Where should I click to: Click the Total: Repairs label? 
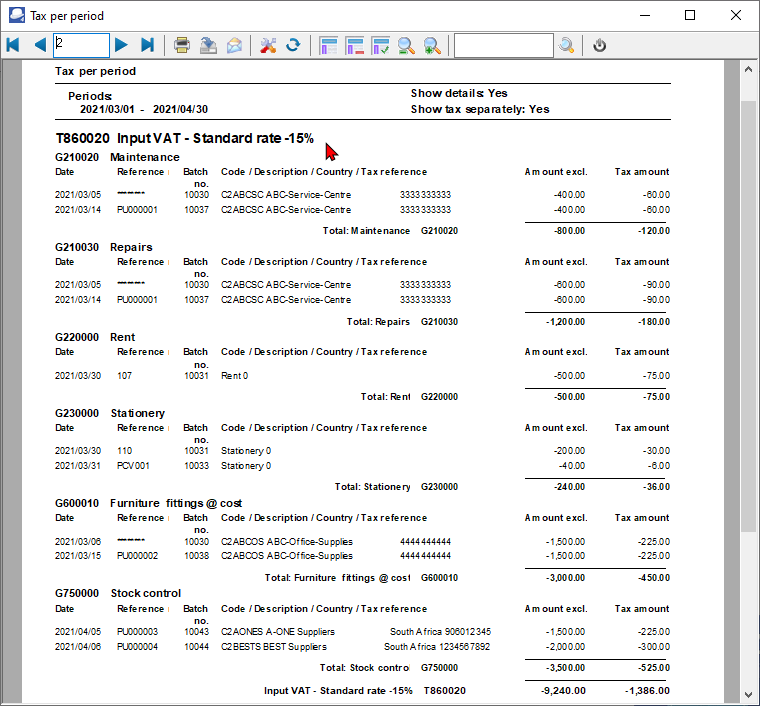[x=378, y=322]
